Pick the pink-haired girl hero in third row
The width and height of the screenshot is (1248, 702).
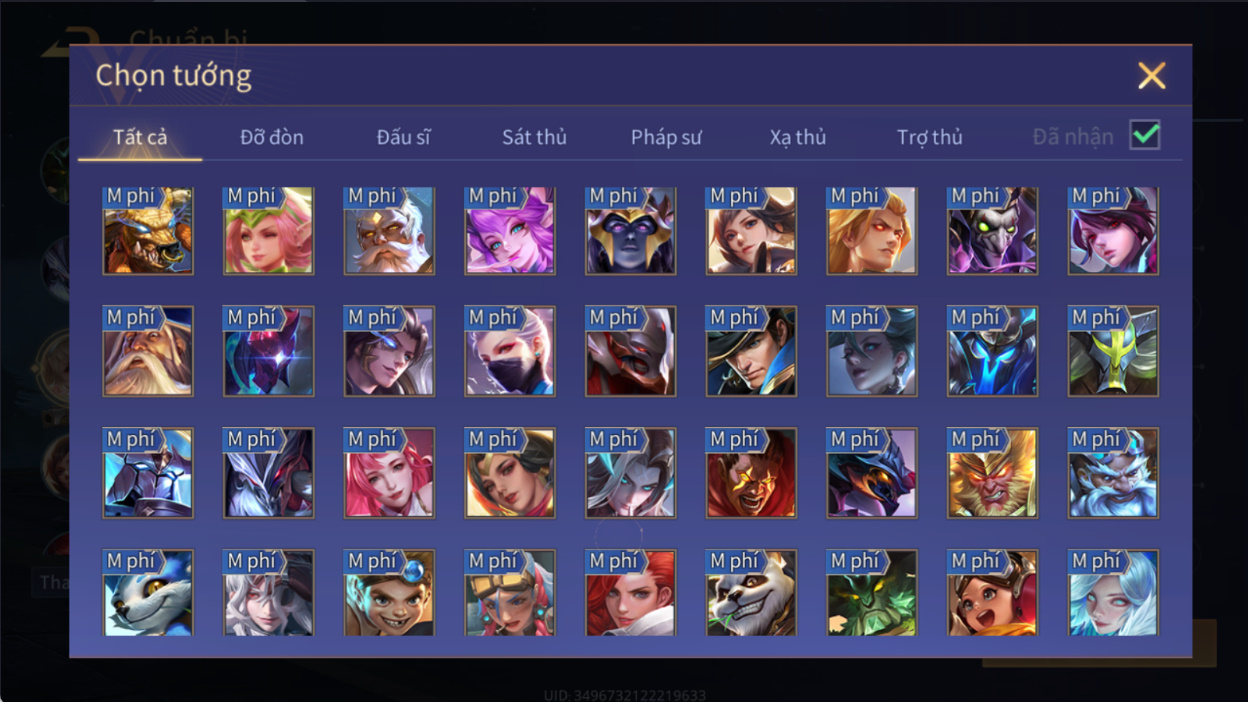click(x=389, y=472)
